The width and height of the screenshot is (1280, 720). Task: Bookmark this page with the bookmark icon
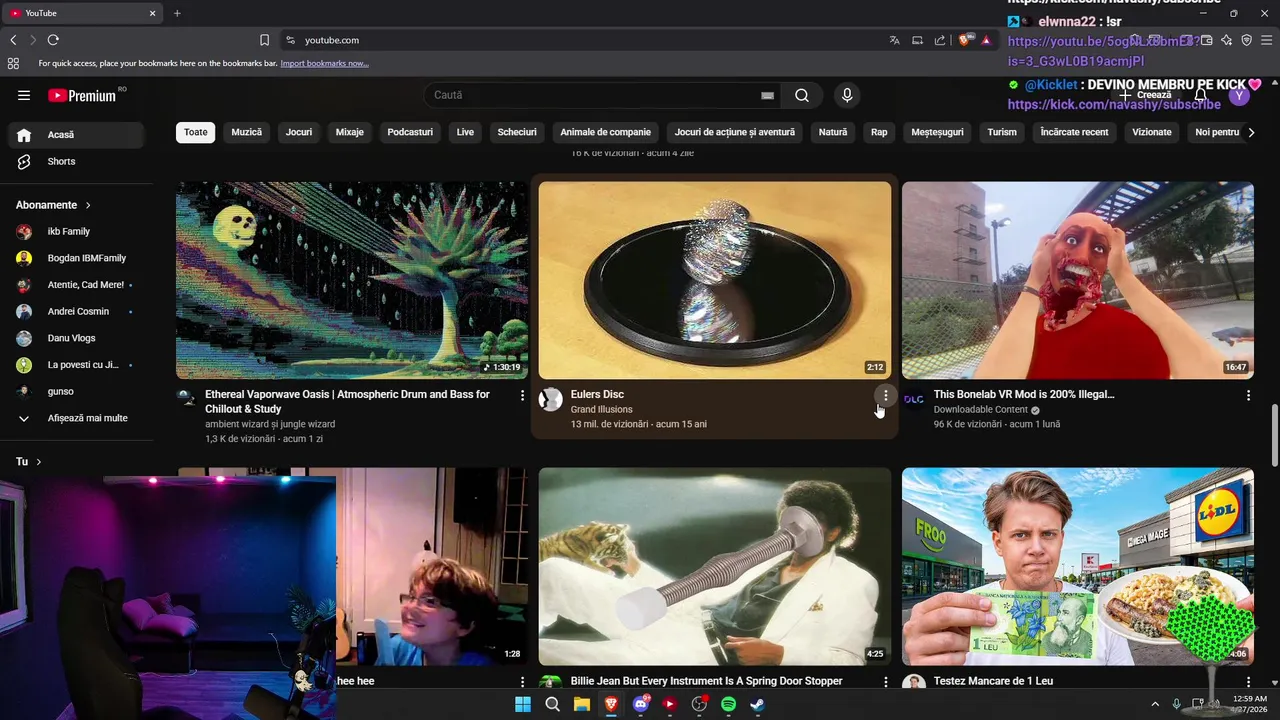pyautogui.click(x=264, y=40)
